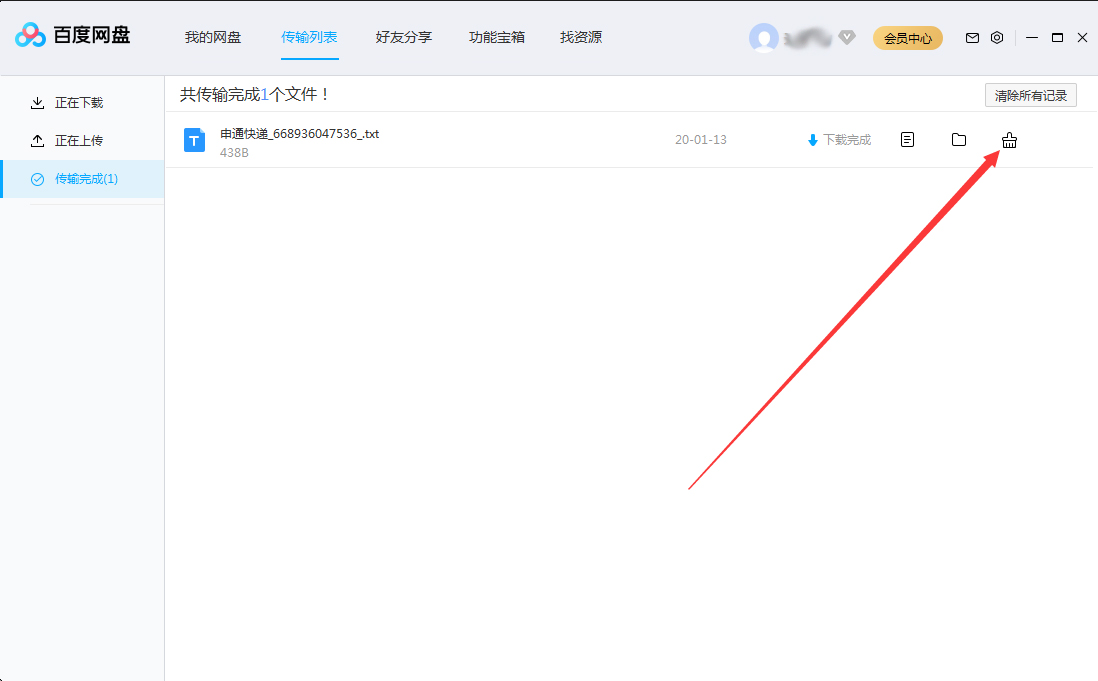Open 会员中心 membership center
The image size is (1098, 681).
(907, 37)
